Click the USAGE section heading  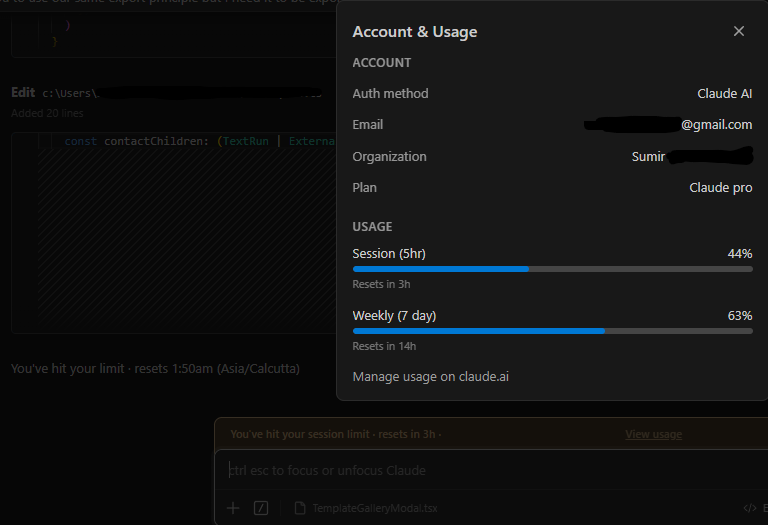372,227
